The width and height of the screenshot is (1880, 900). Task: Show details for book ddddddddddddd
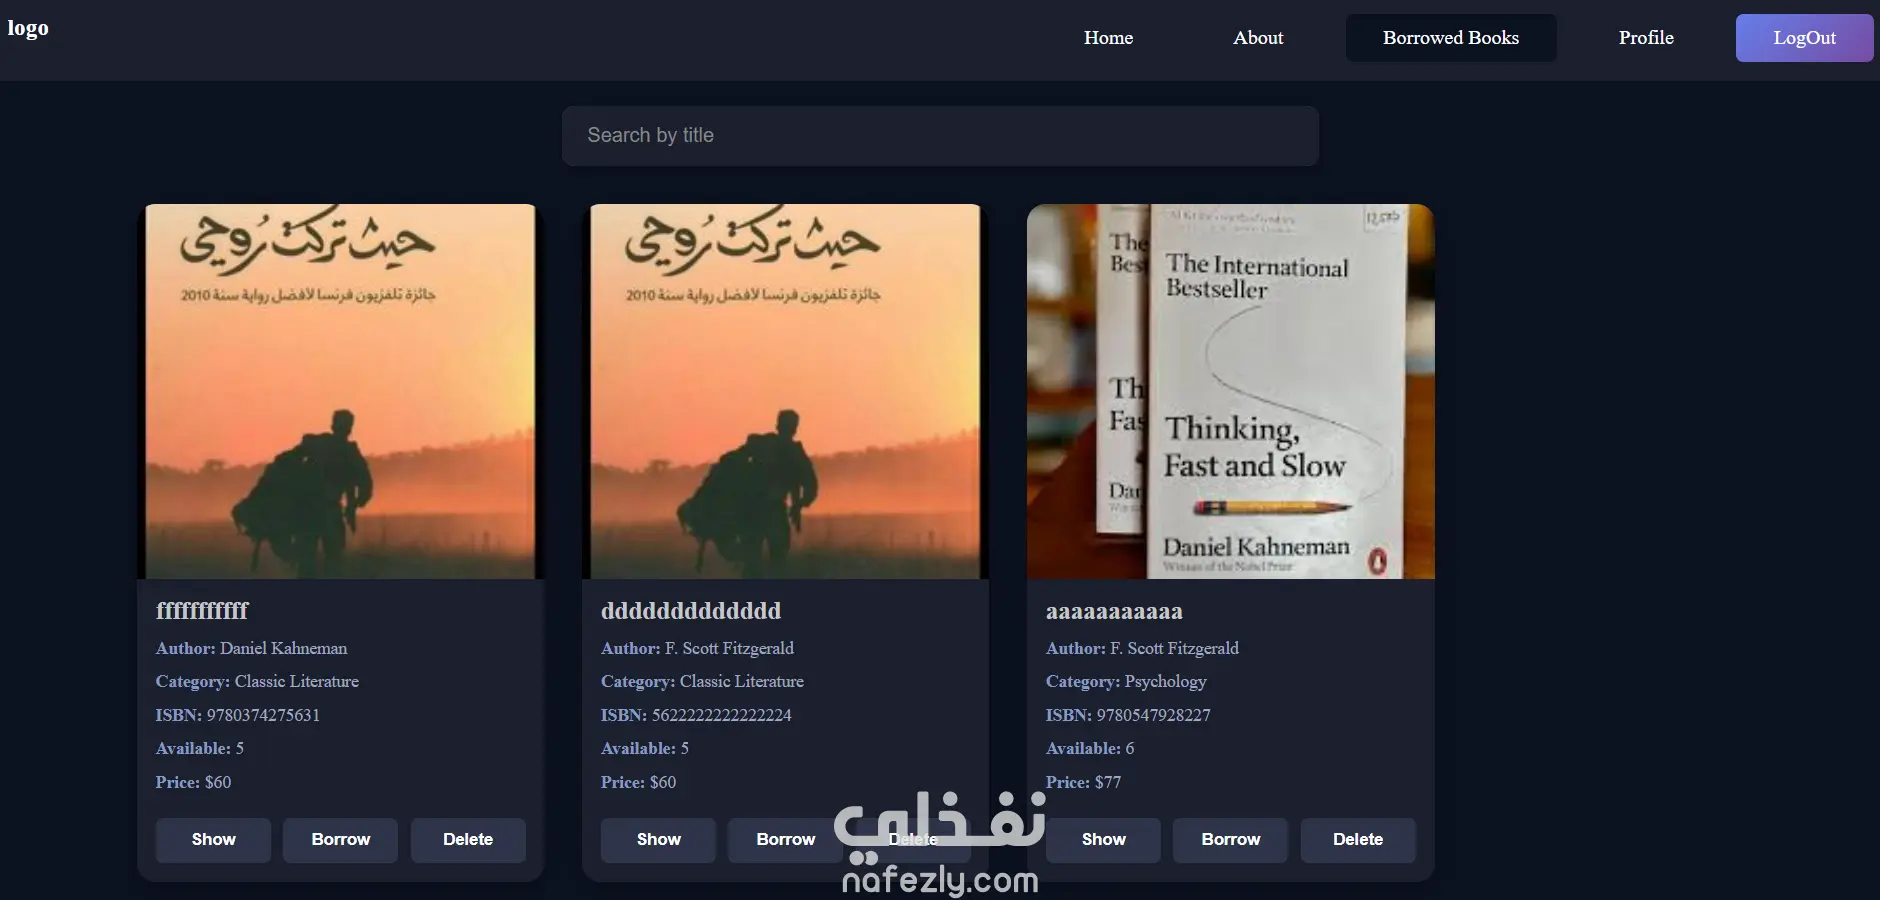tap(658, 840)
